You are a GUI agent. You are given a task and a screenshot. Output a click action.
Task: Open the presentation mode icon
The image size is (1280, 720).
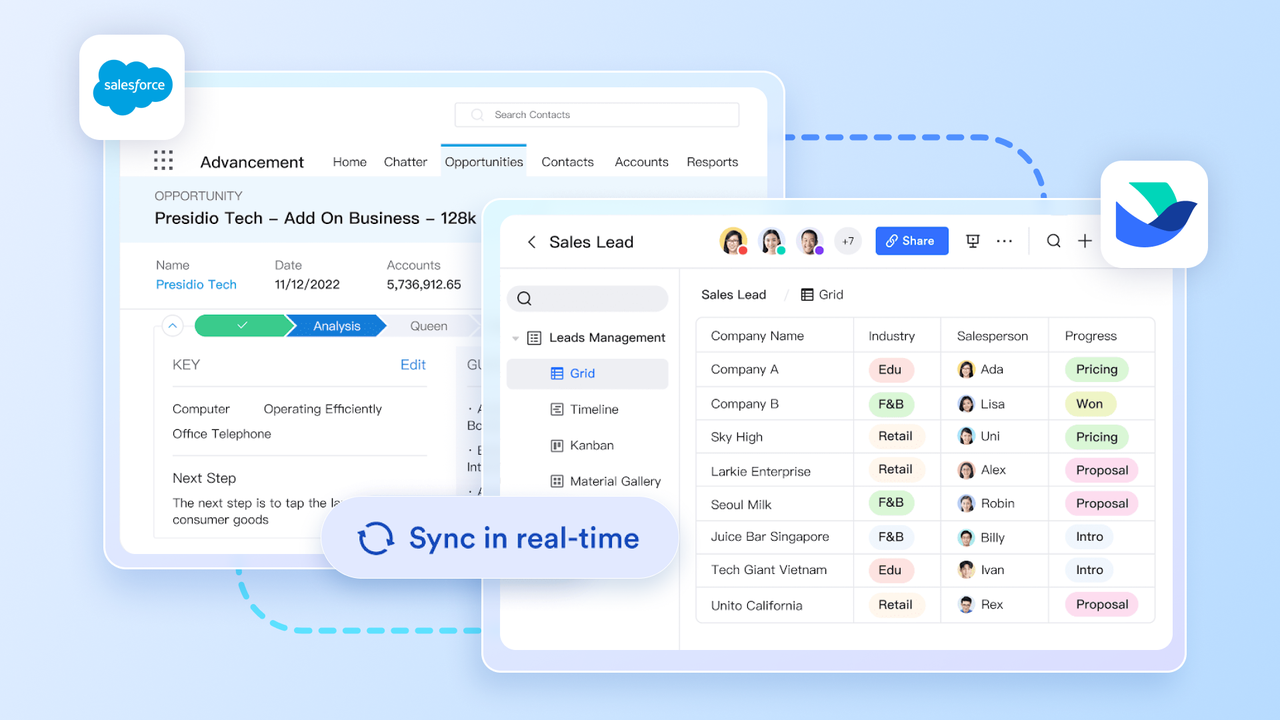pos(972,241)
